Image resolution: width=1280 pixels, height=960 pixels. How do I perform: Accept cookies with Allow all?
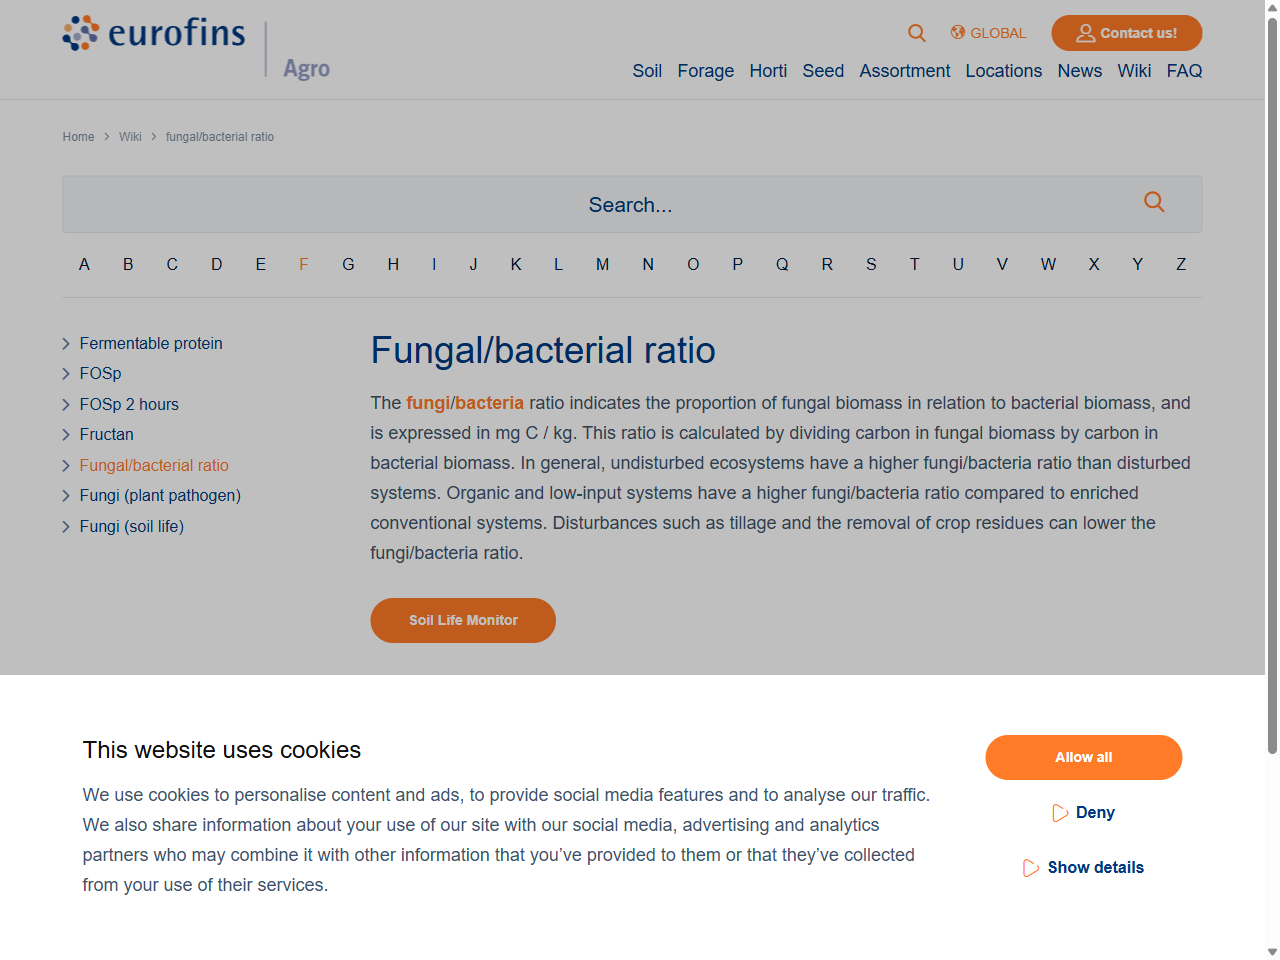point(1084,757)
